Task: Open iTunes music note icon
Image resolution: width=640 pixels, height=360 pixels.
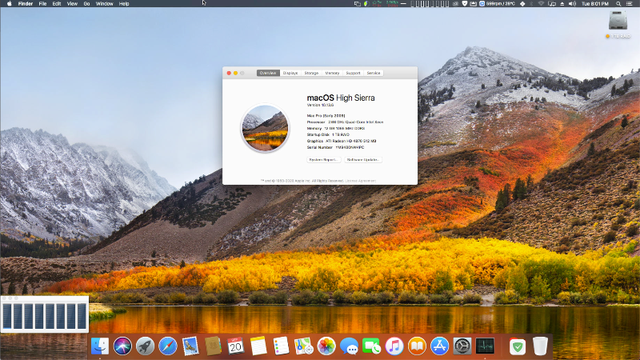Action: point(394,346)
